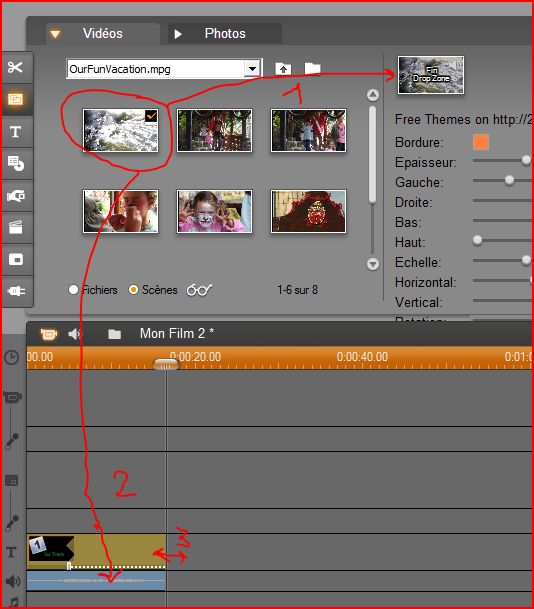Select the Fichiers radio button
This screenshot has width=534, height=609.
tap(73, 290)
